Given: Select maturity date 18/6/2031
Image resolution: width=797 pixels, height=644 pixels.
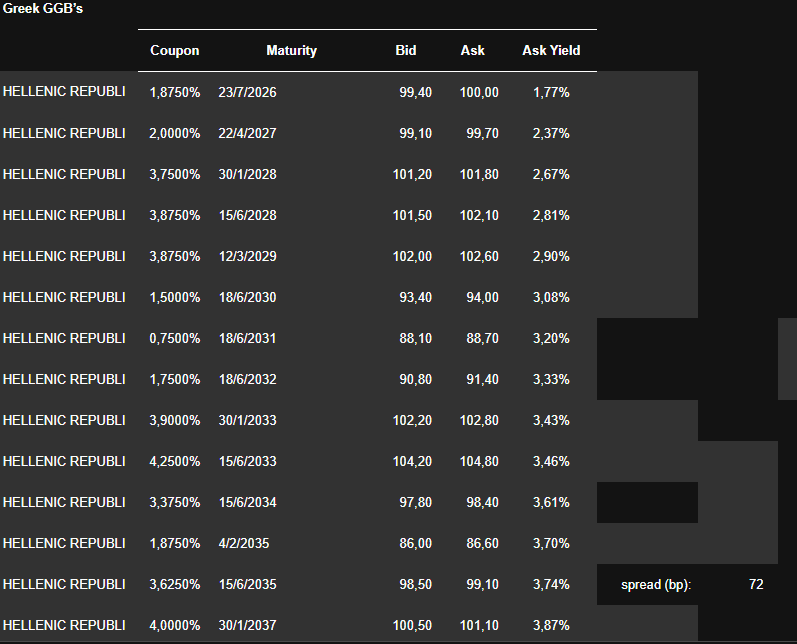Looking at the screenshot, I should point(248,338).
